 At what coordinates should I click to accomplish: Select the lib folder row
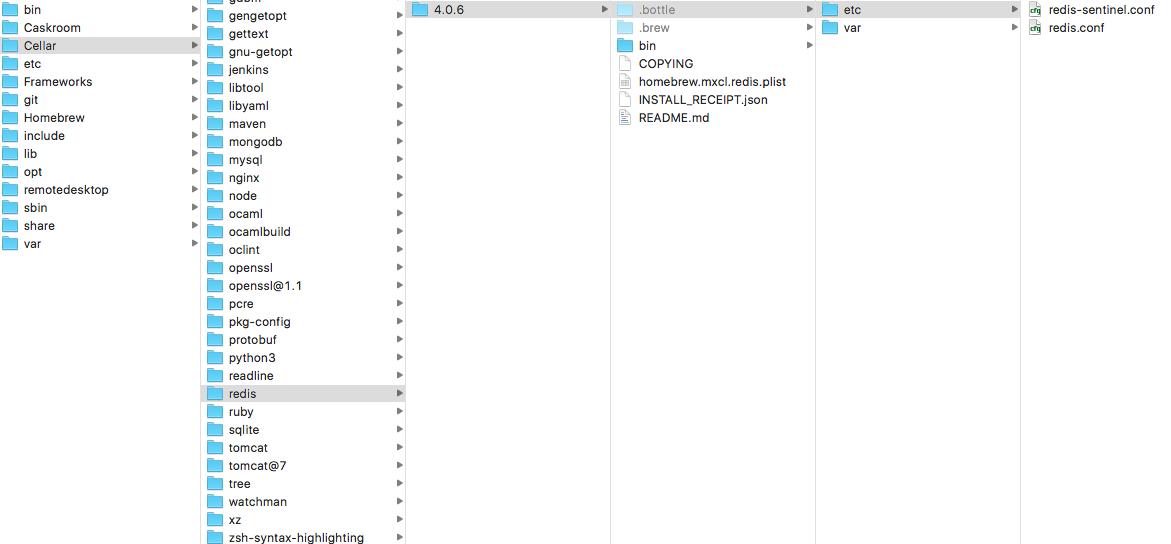click(100, 154)
